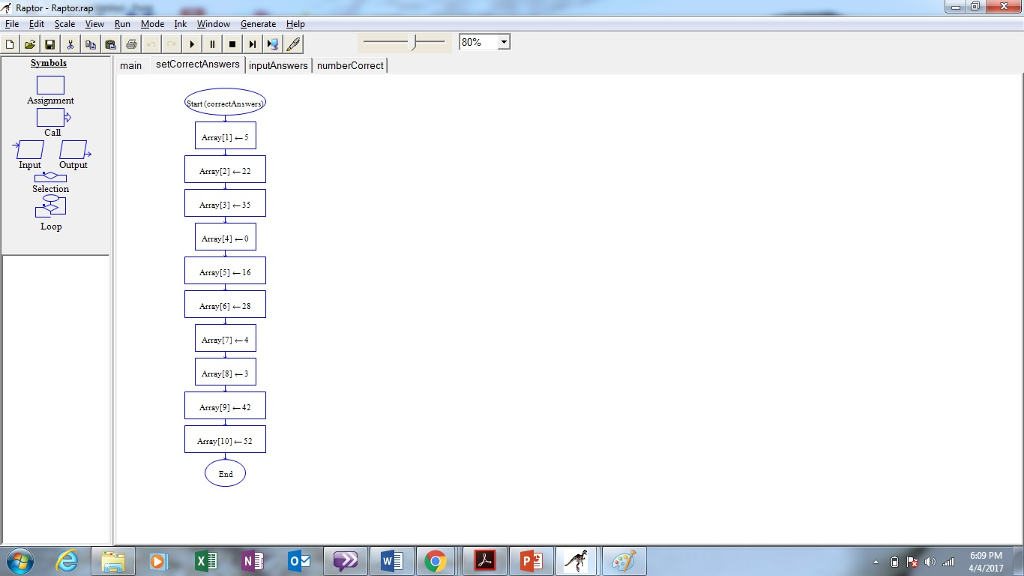Run the flowchart with the Play icon
1024x576 pixels.
click(x=191, y=43)
